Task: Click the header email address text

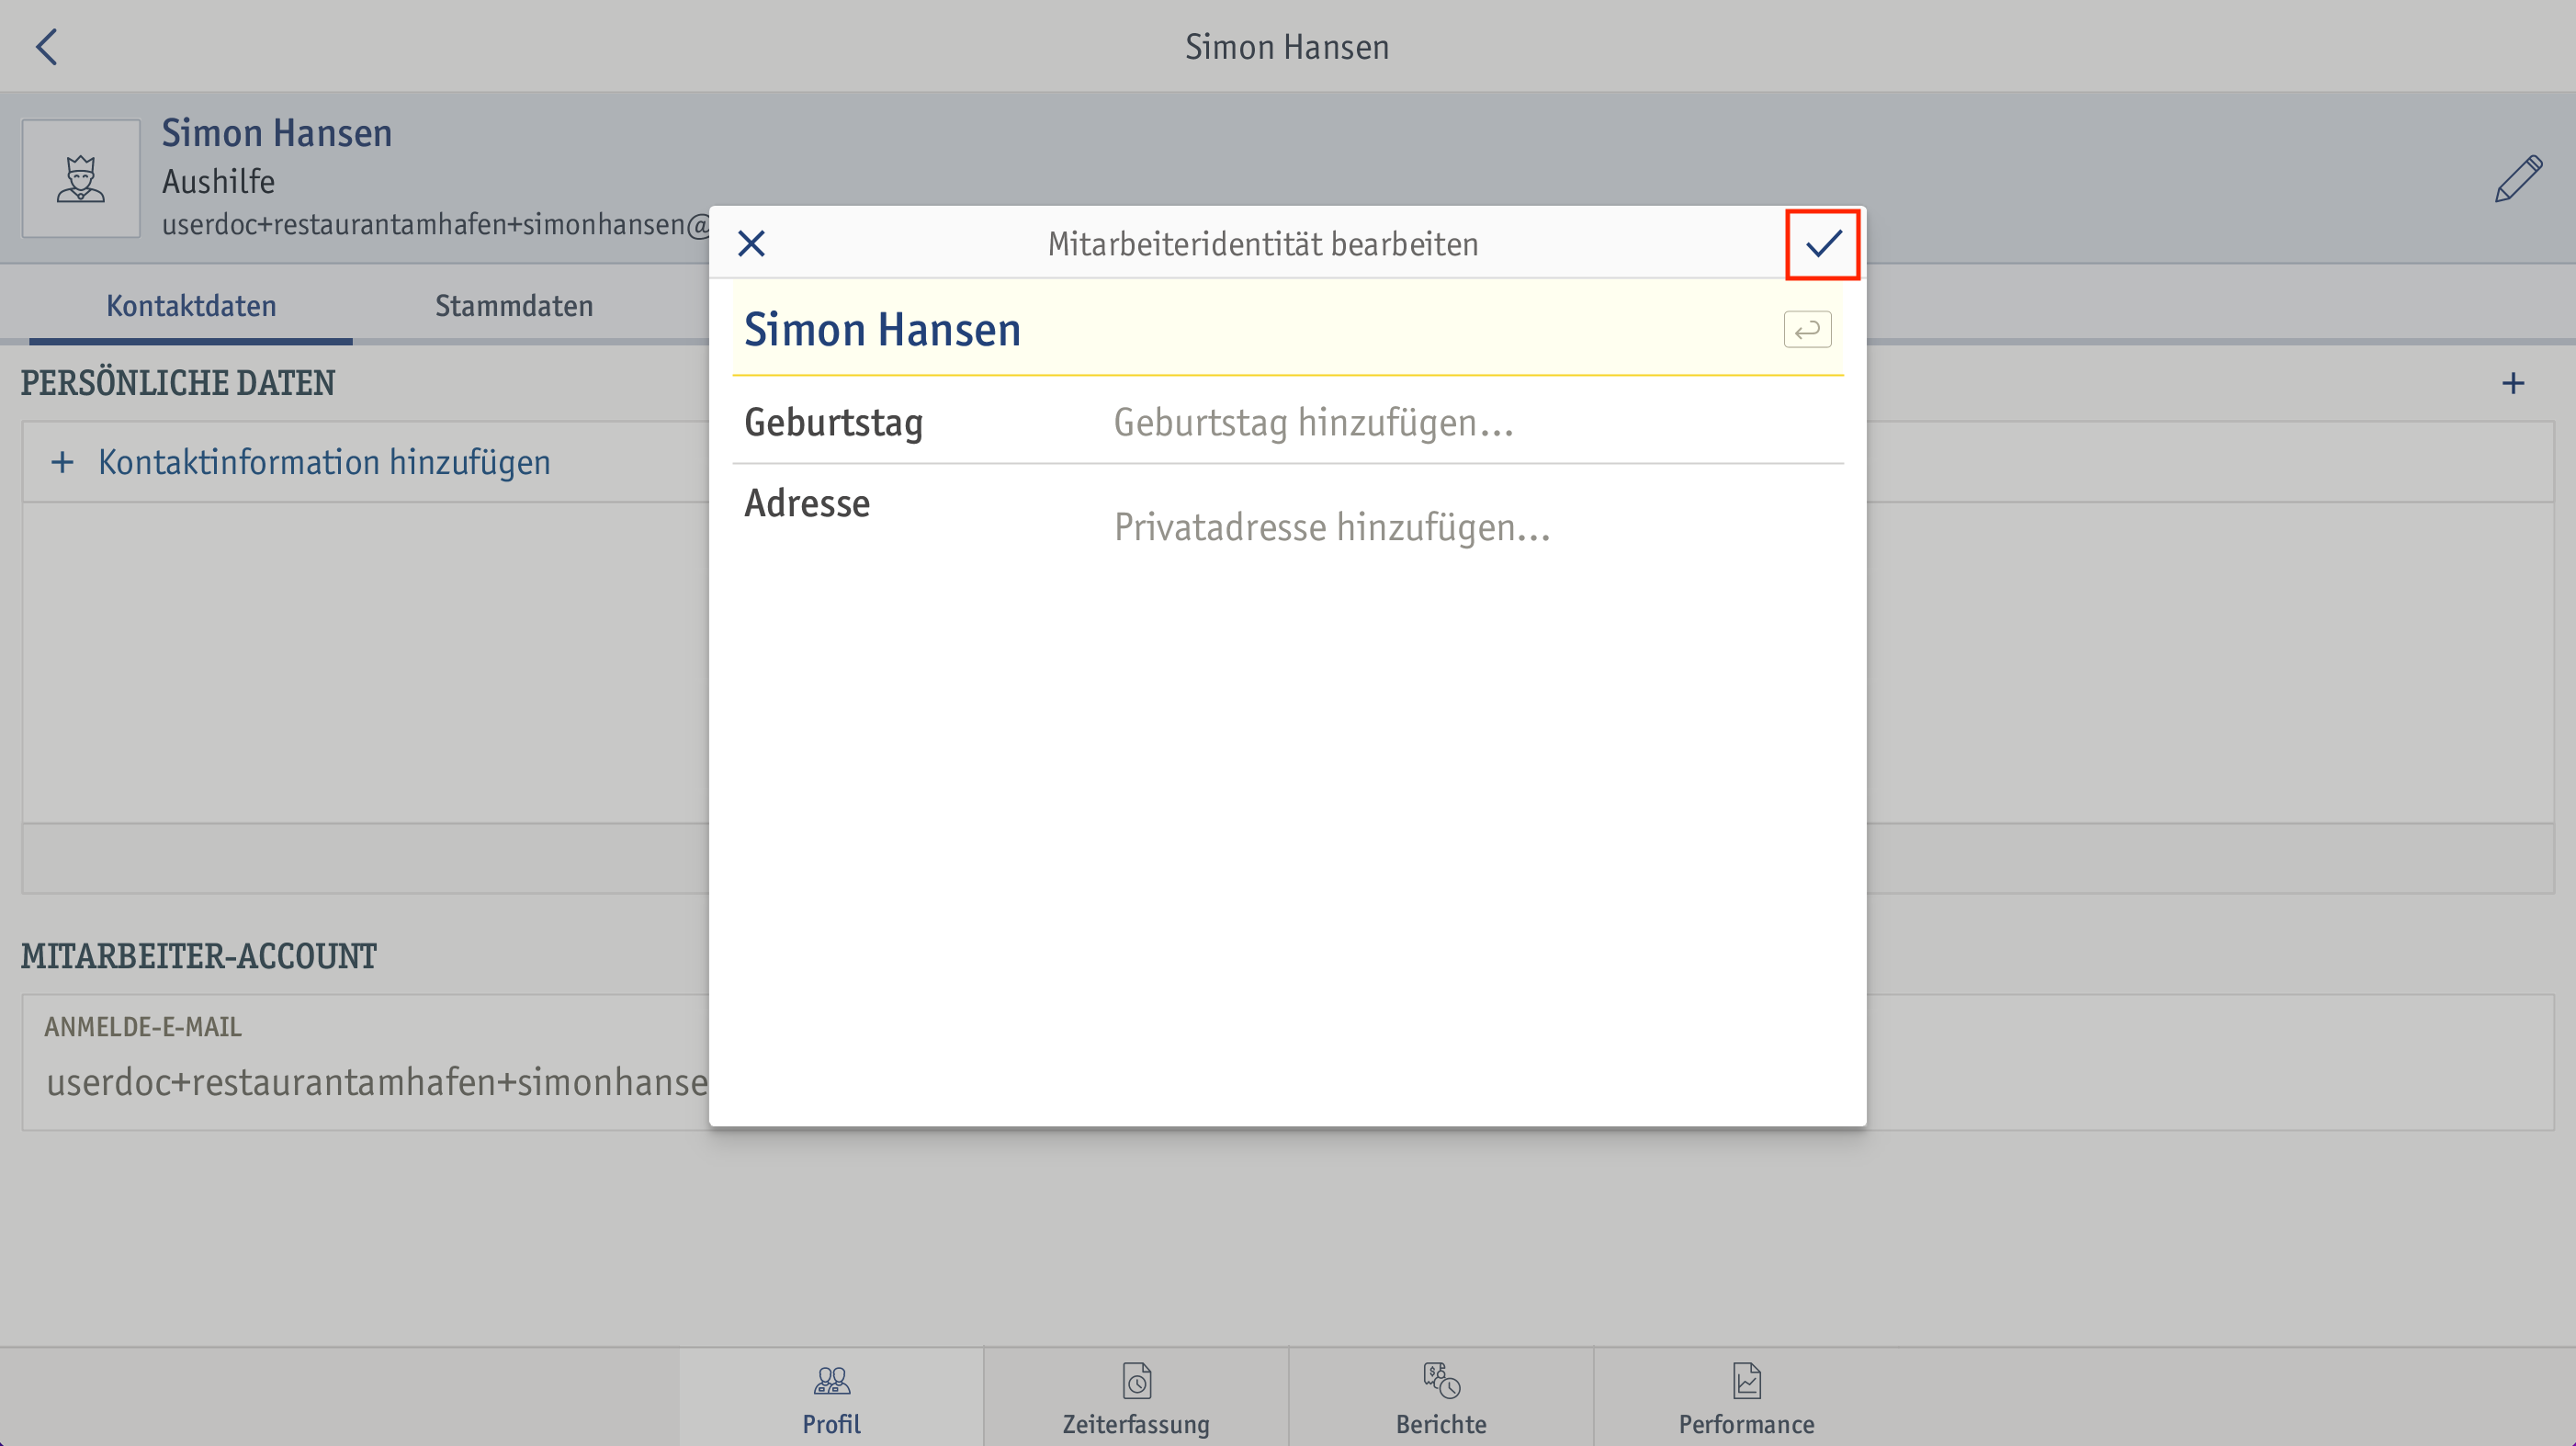Action: pos(436,224)
